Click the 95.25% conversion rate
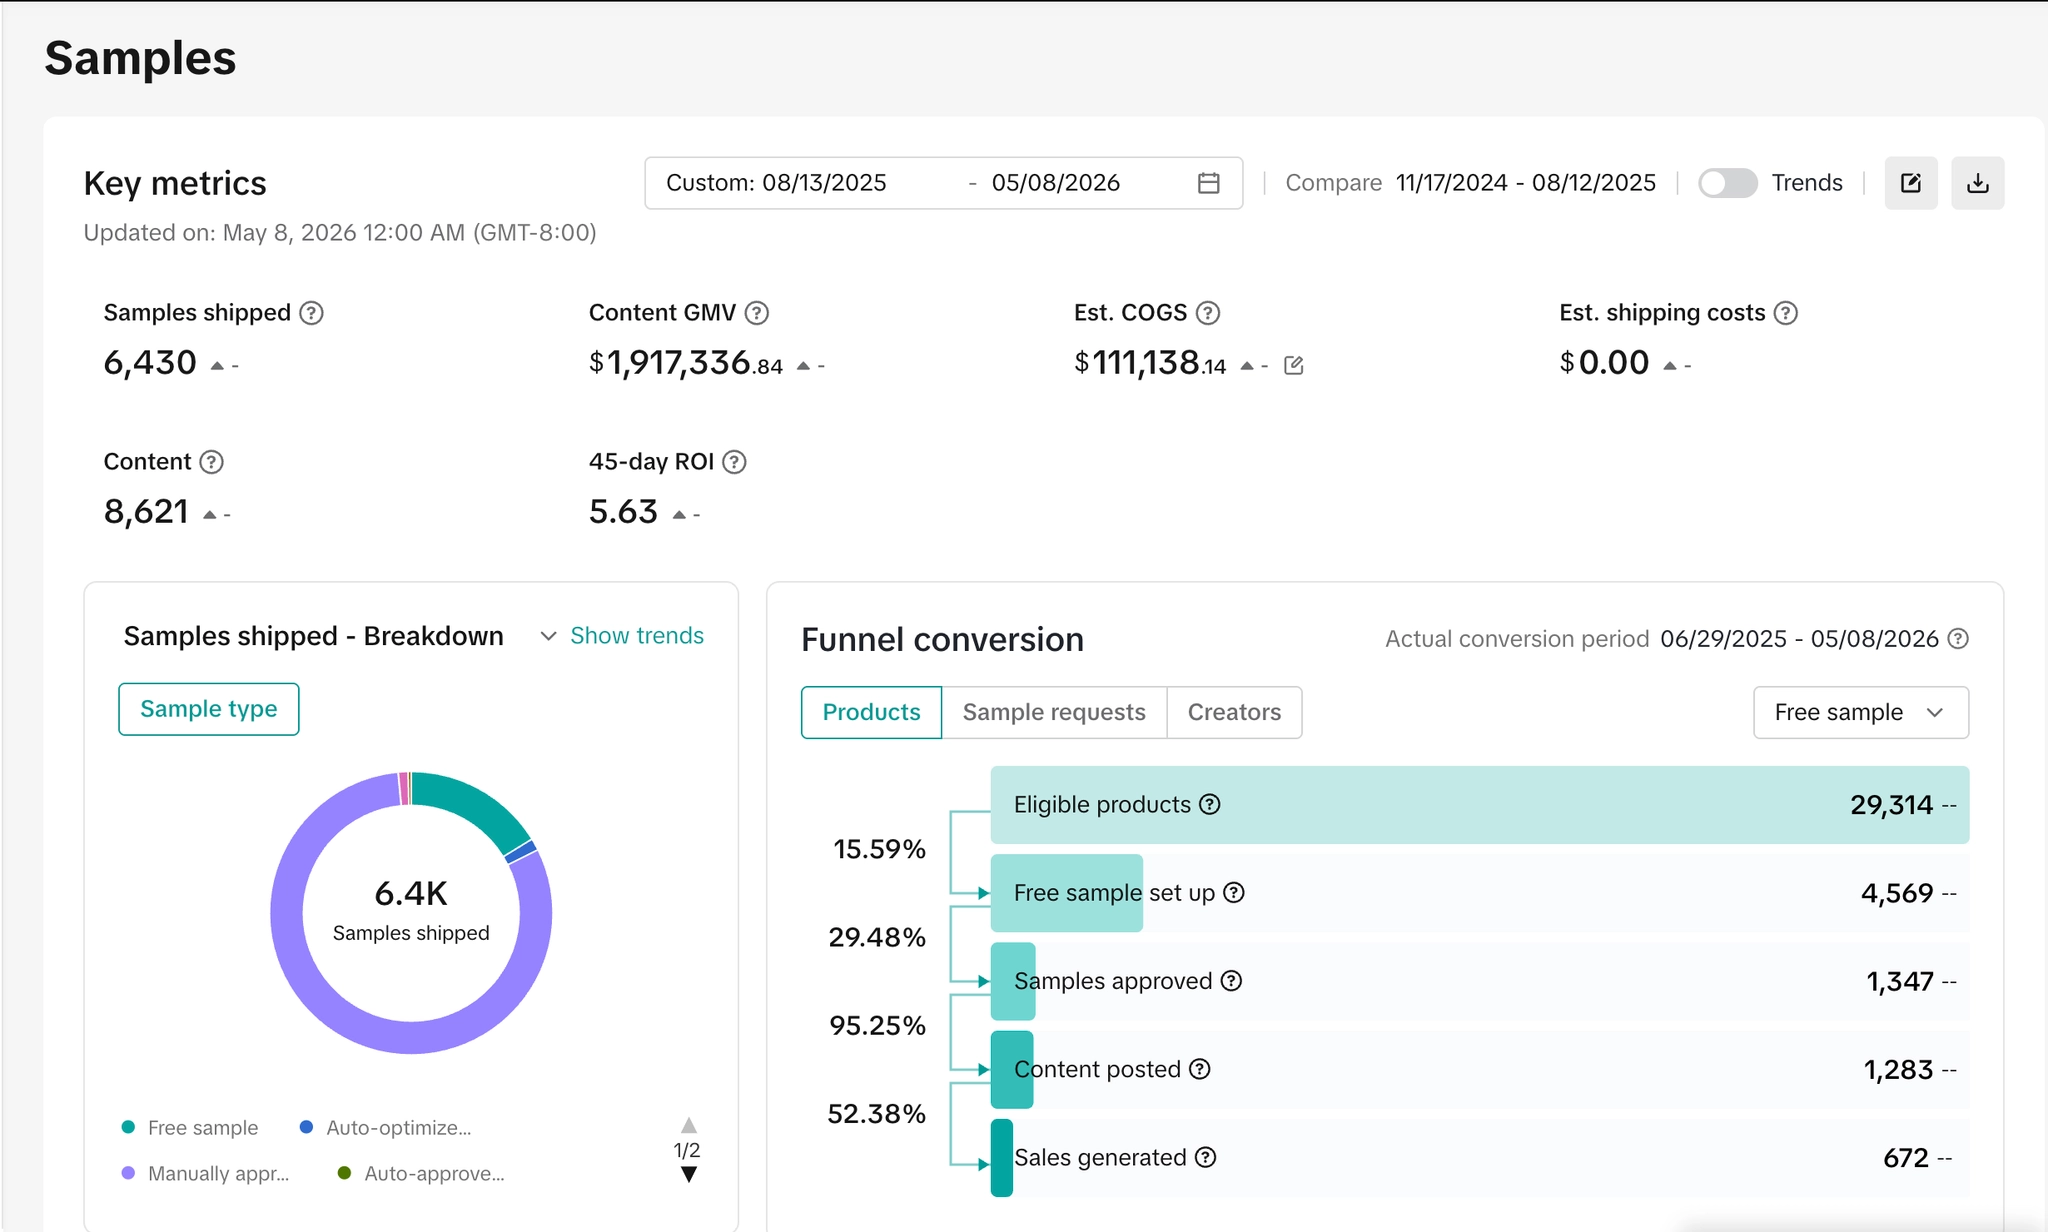This screenshot has width=2048, height=1232. click(877, 1025)
